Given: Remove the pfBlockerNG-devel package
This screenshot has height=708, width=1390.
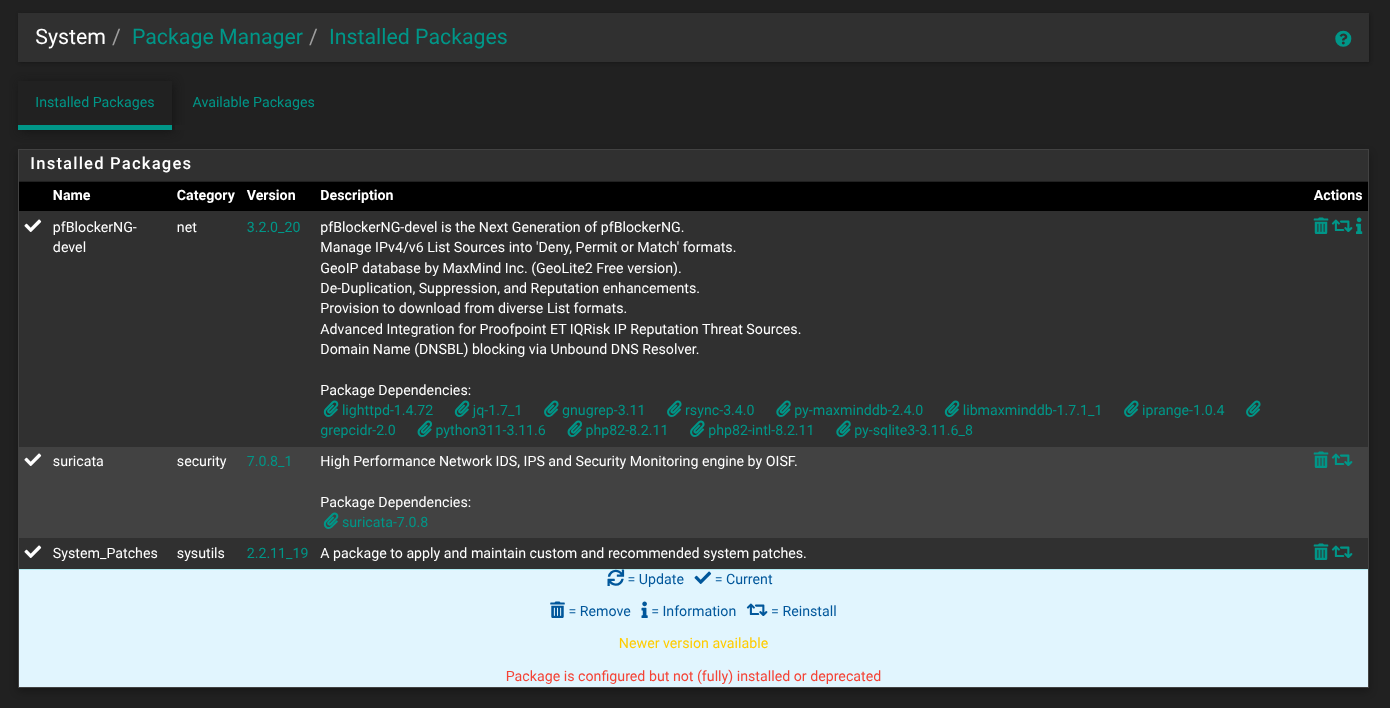Looking at the screenshot, I should click(x=1320, y=226).
